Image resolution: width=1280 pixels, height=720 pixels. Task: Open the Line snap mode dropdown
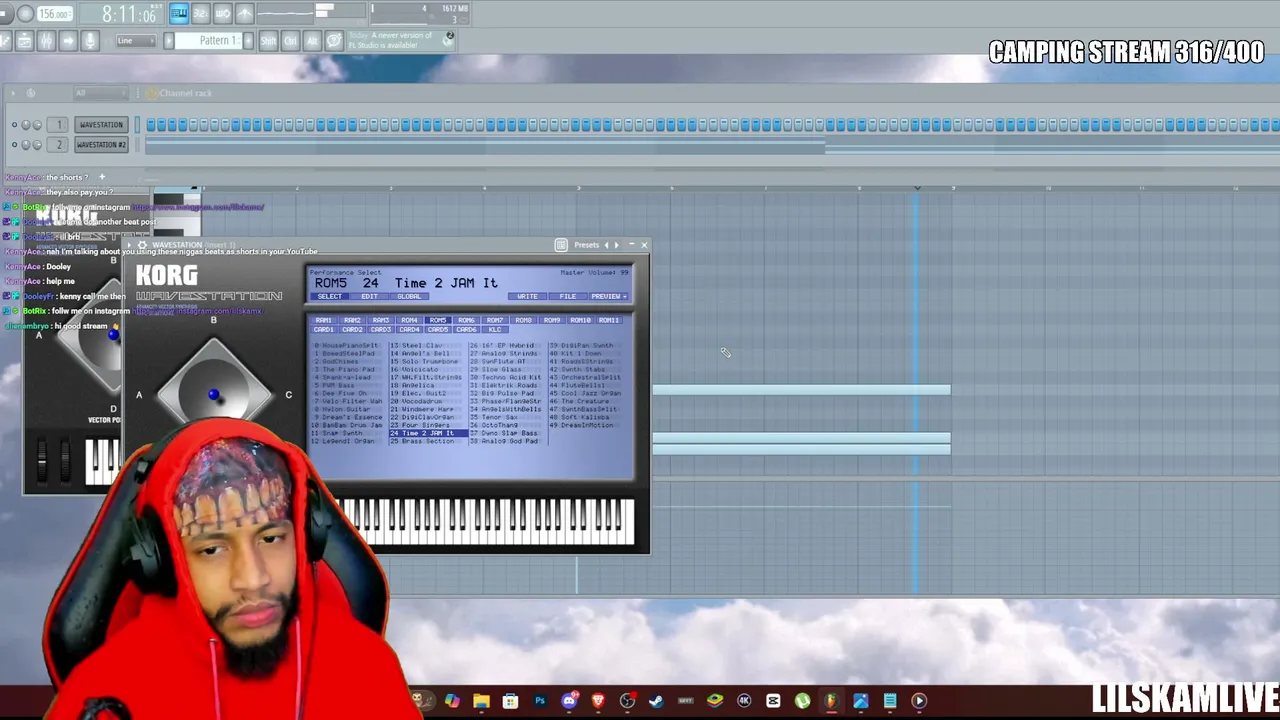[135, 41]
